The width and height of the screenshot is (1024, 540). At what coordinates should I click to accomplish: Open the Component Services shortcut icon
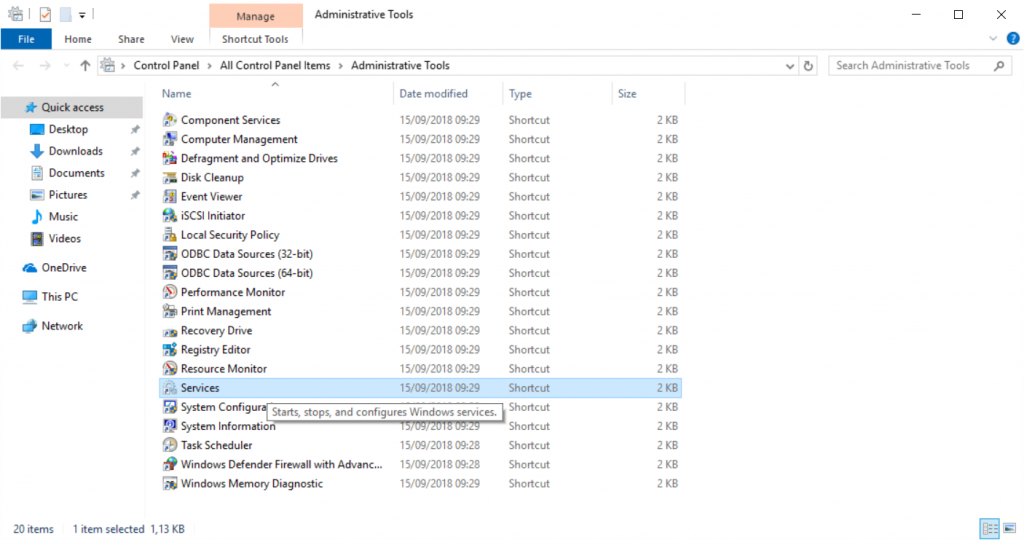[170, 119]
